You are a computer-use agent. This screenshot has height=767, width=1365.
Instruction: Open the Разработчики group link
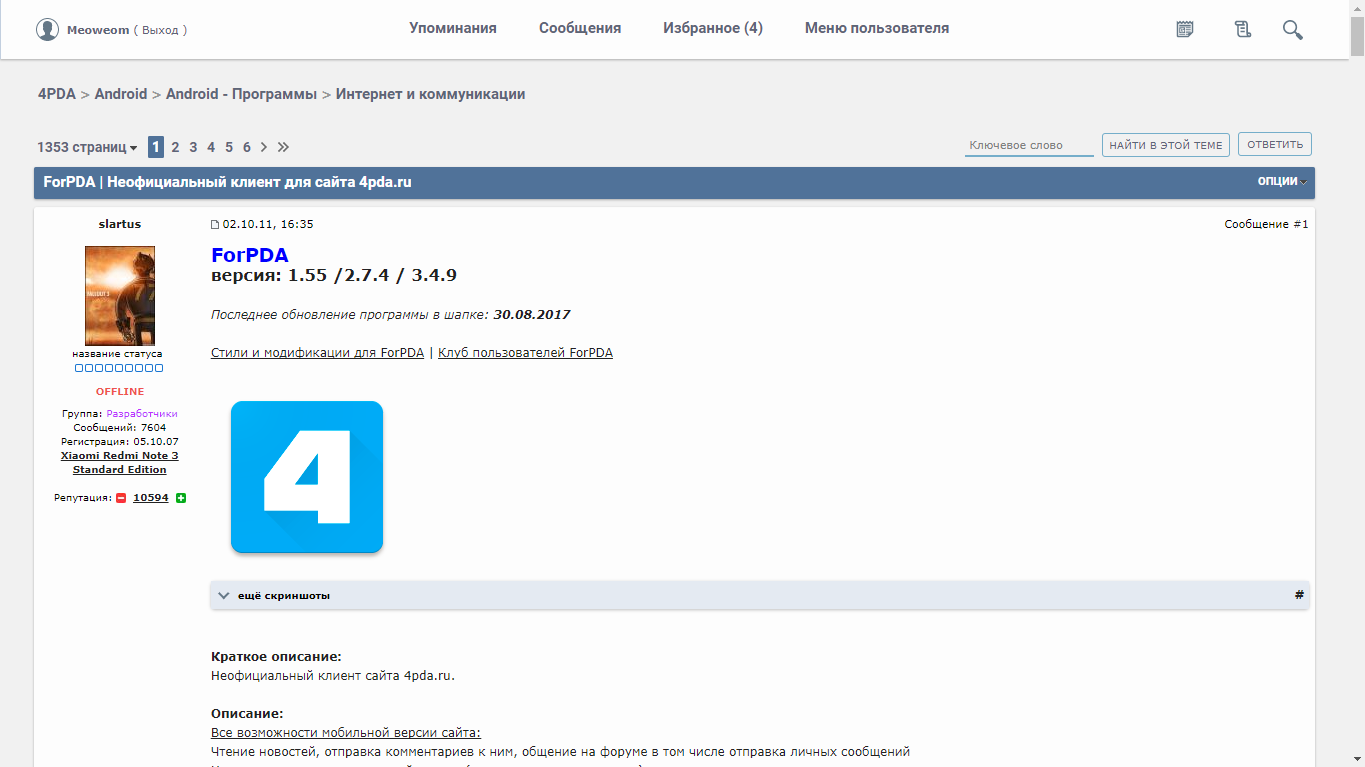point(142,413)
